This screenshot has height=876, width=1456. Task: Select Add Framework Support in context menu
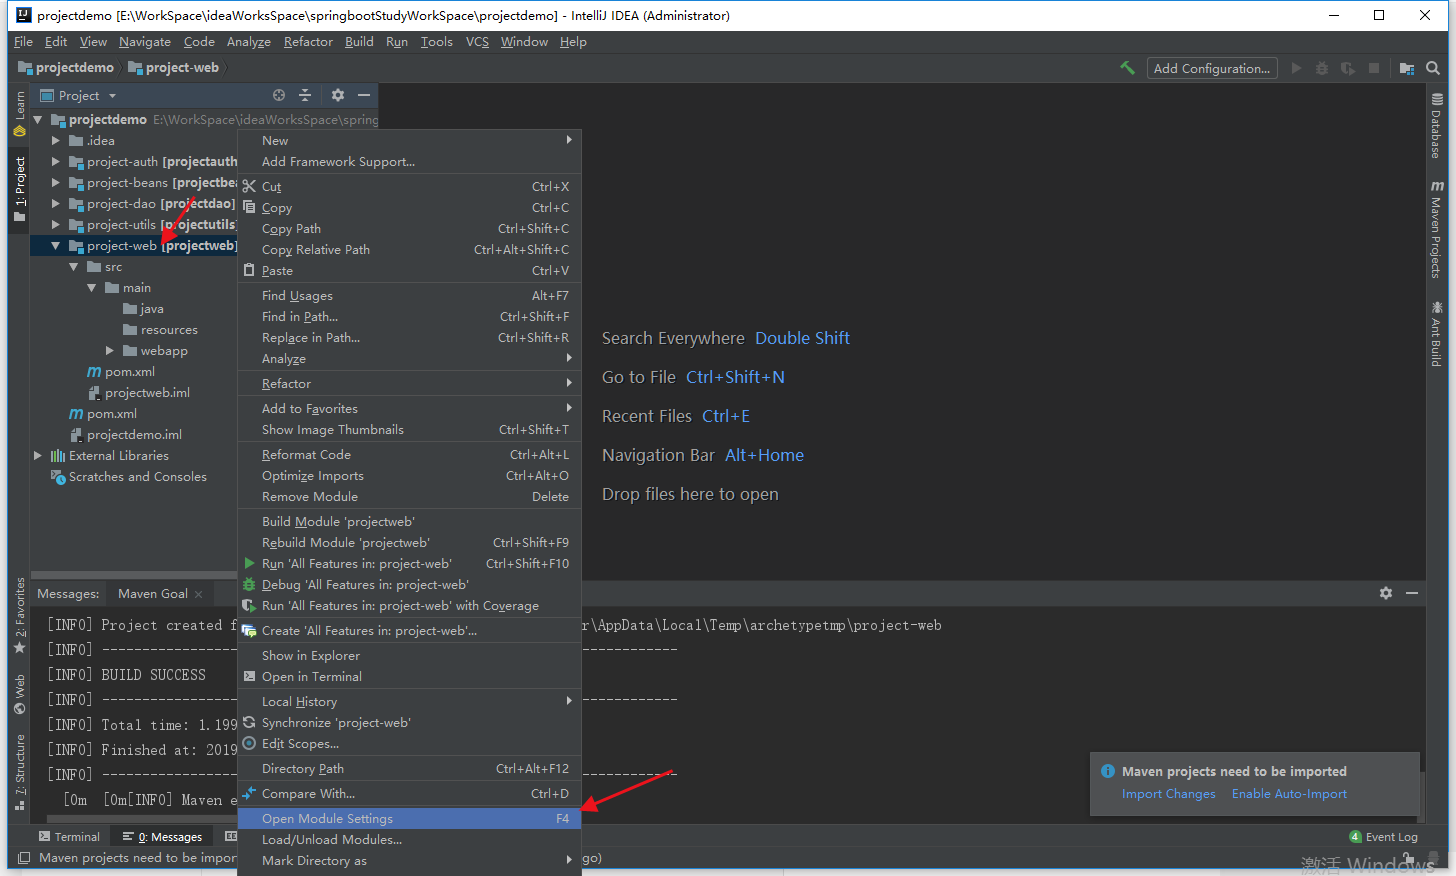point(409,162)
